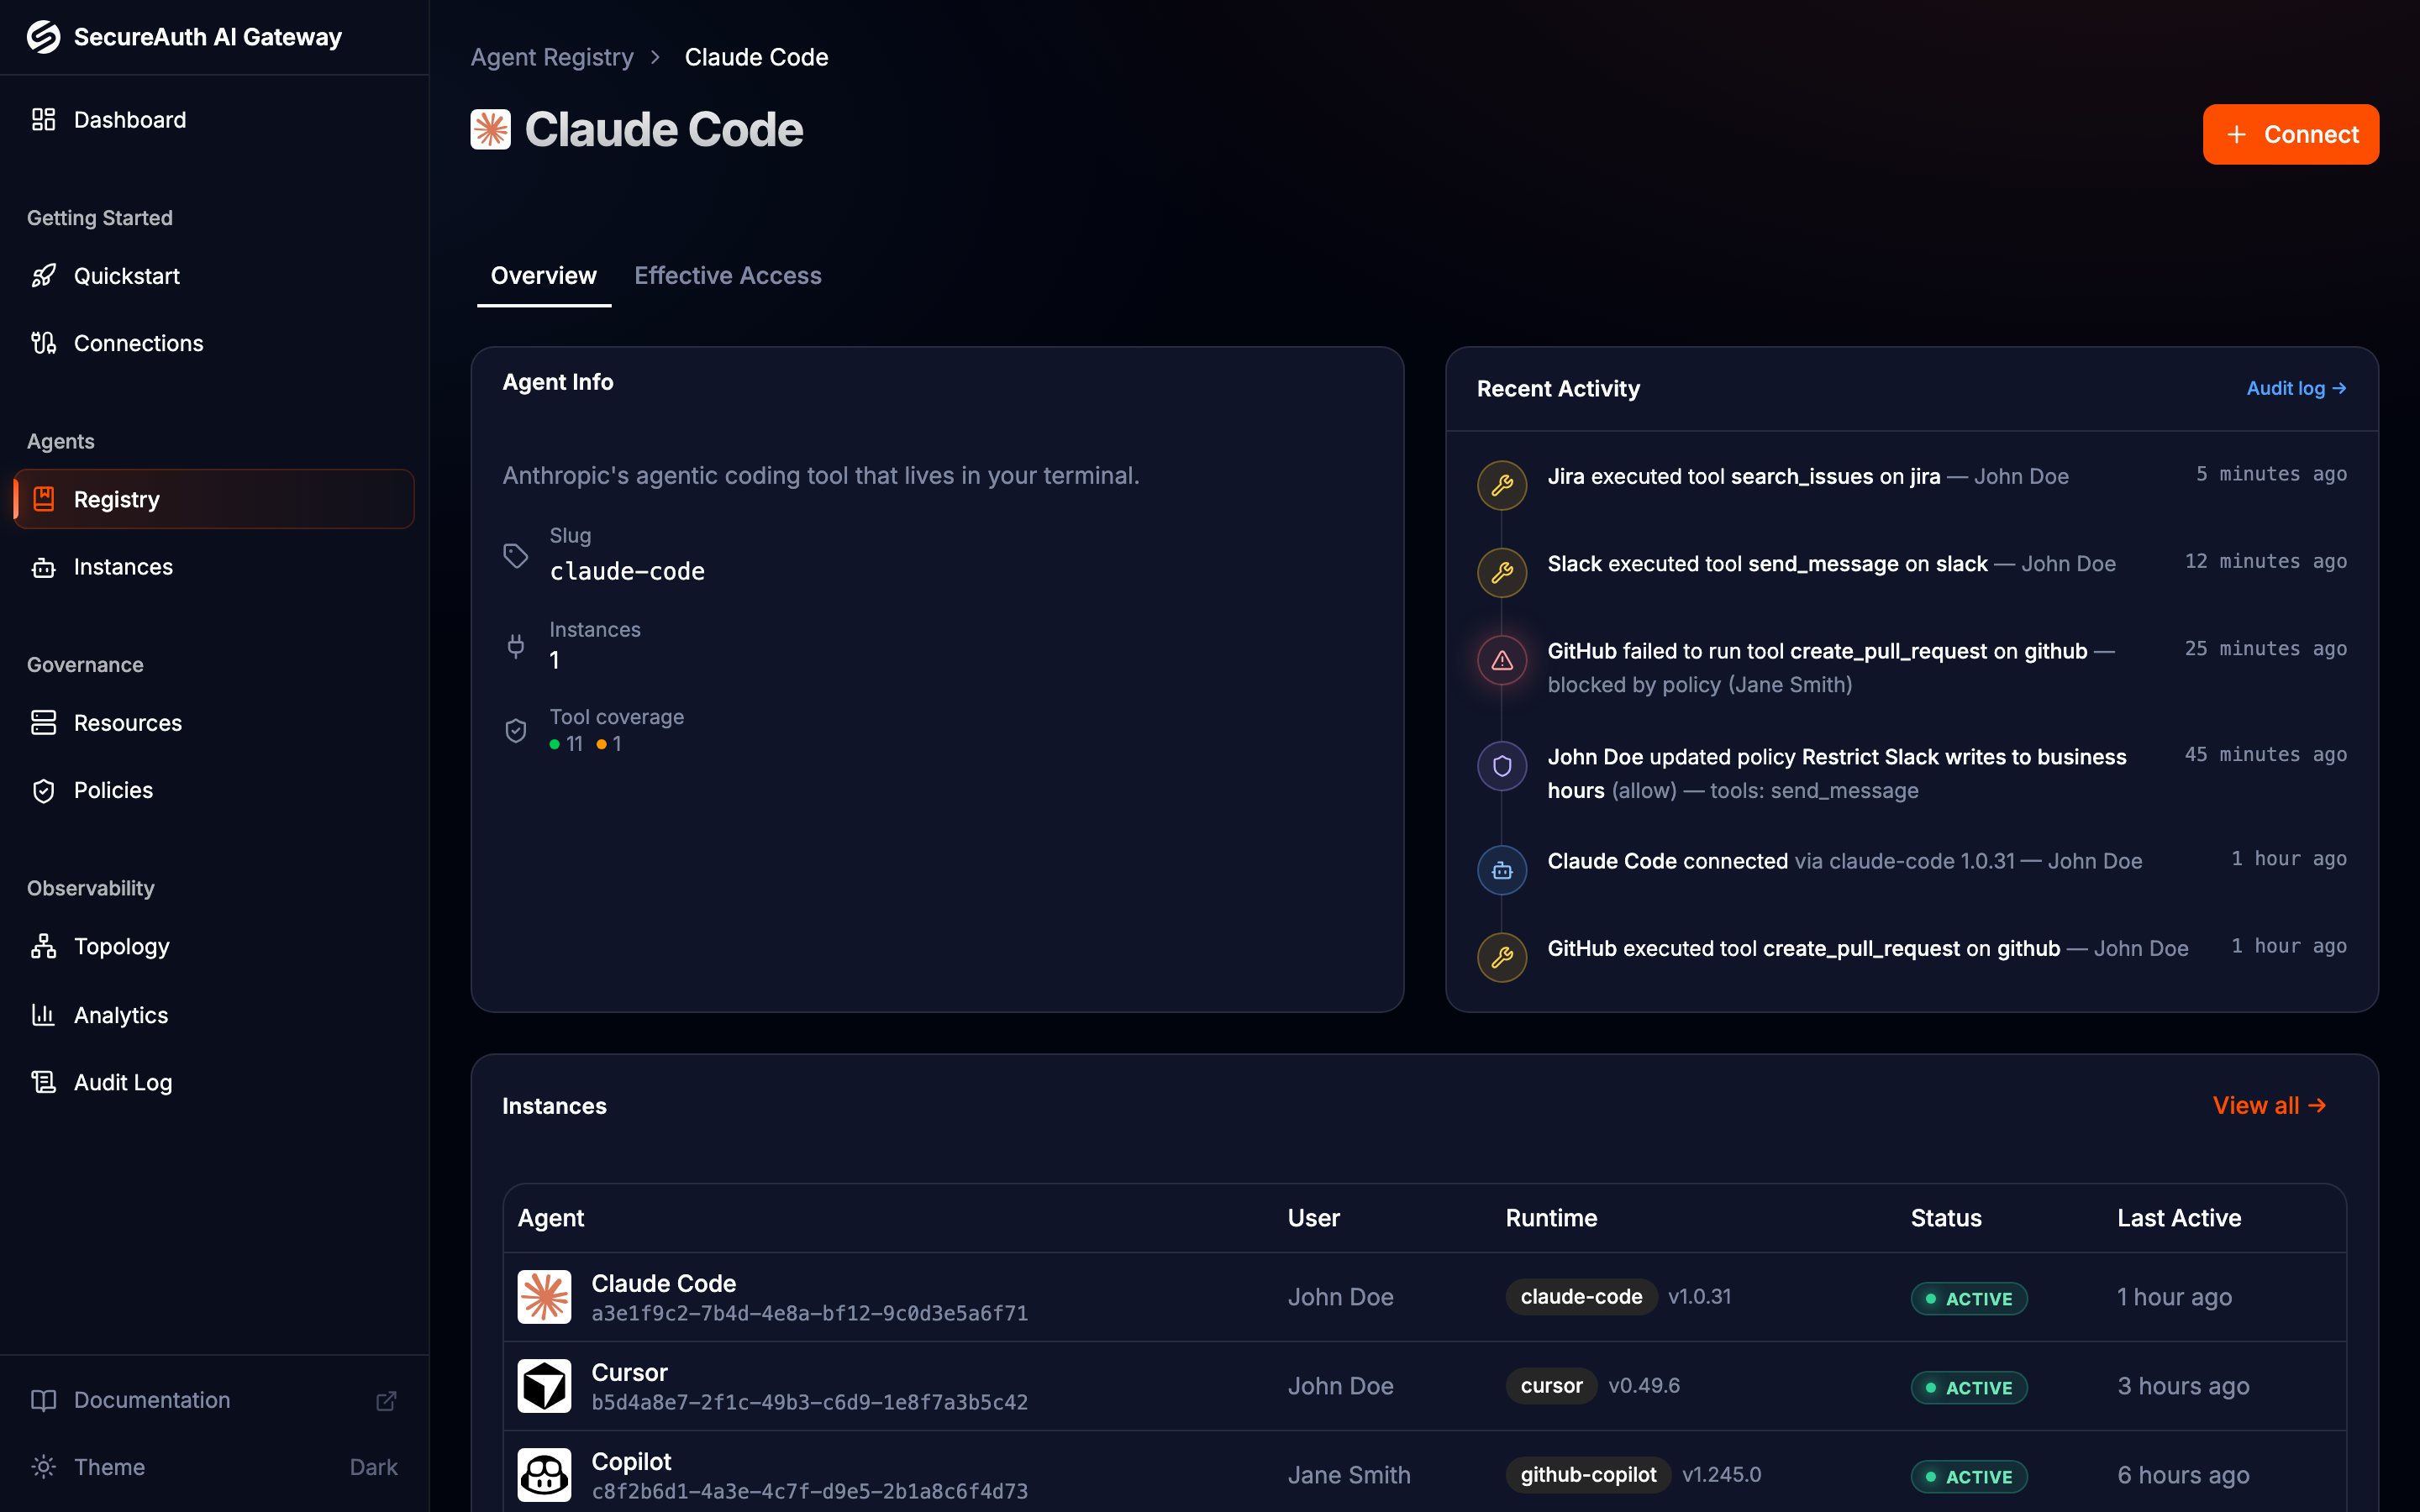
Task: Click the Claude Code breadcrumb text
Action: (756, 57)
